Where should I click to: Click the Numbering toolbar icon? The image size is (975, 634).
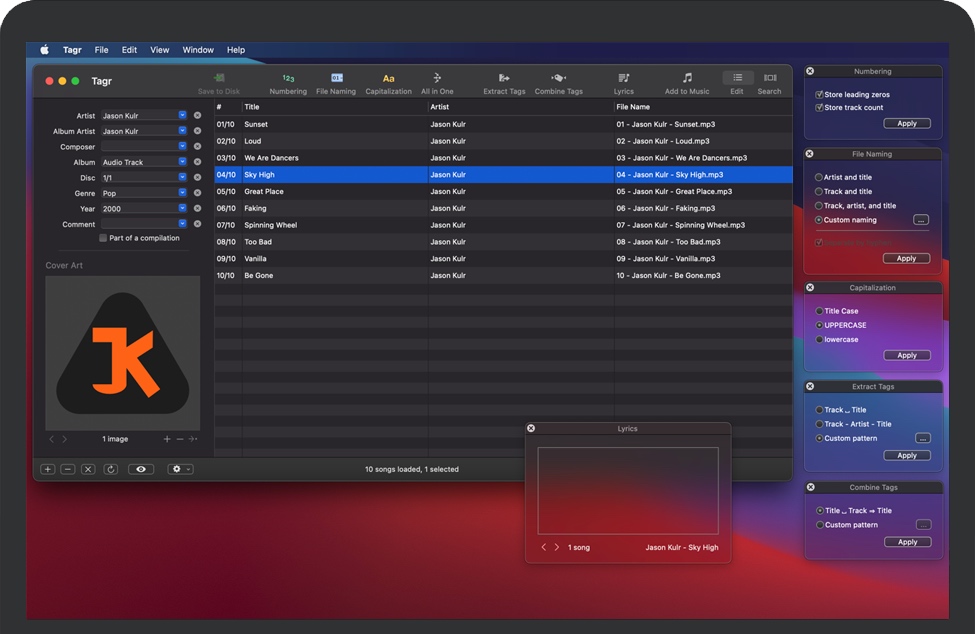288,78
